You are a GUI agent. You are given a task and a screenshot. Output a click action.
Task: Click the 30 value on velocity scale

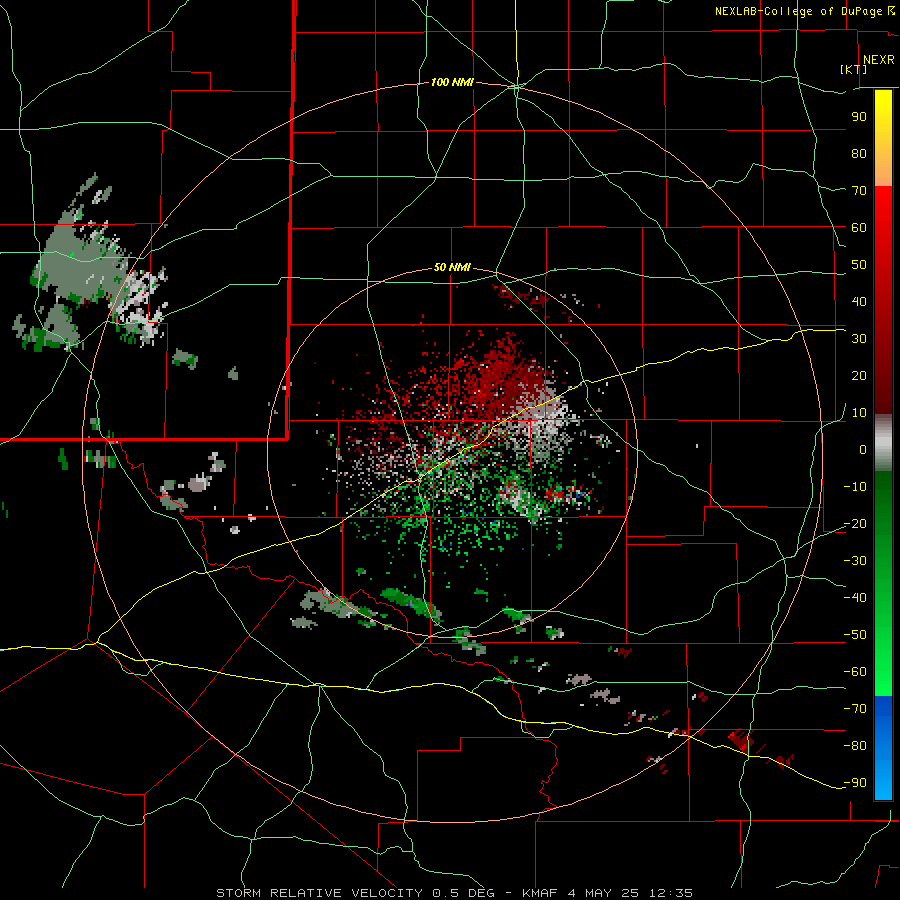tap(859, 339)
